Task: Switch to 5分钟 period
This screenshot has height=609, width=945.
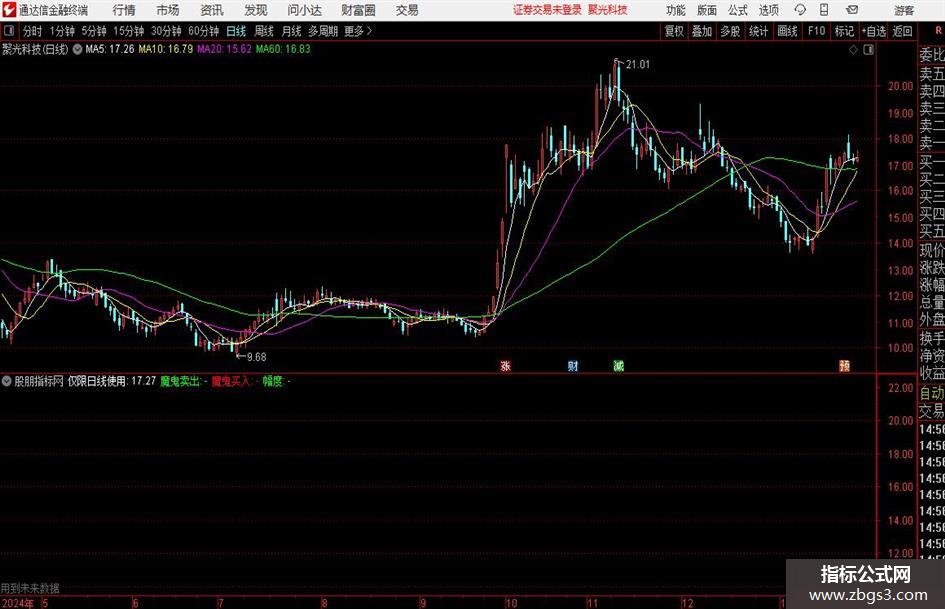Action: (x=93, y=31)
